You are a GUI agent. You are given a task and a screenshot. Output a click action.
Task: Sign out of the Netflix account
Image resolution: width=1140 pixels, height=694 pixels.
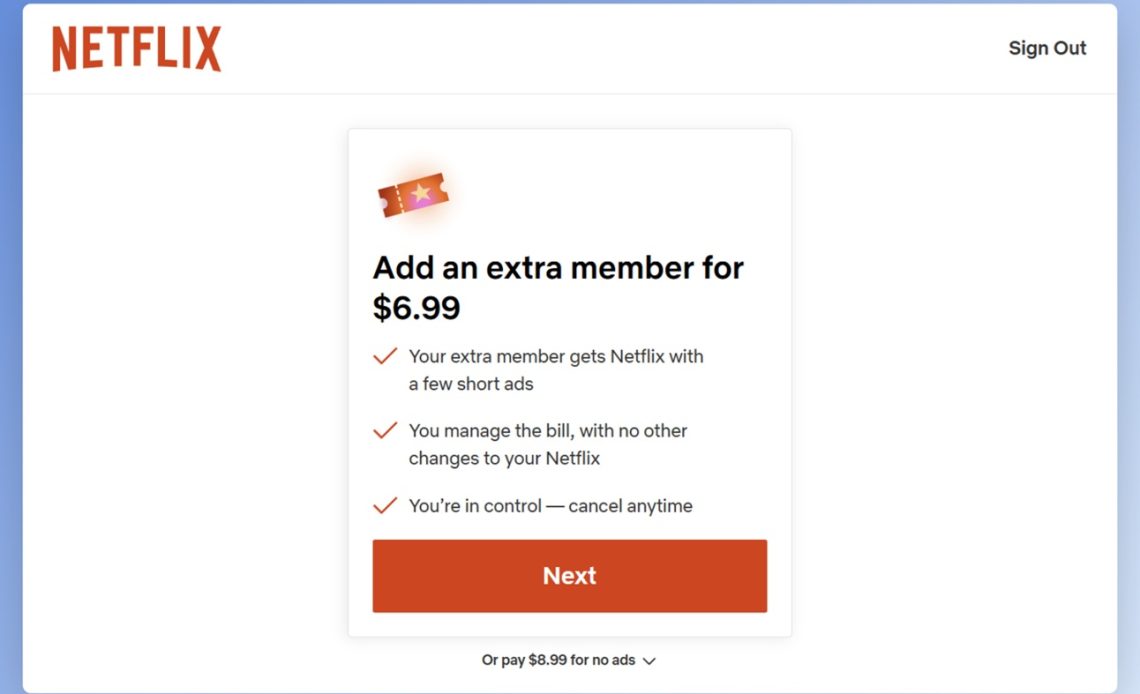tap(1047, 48)
